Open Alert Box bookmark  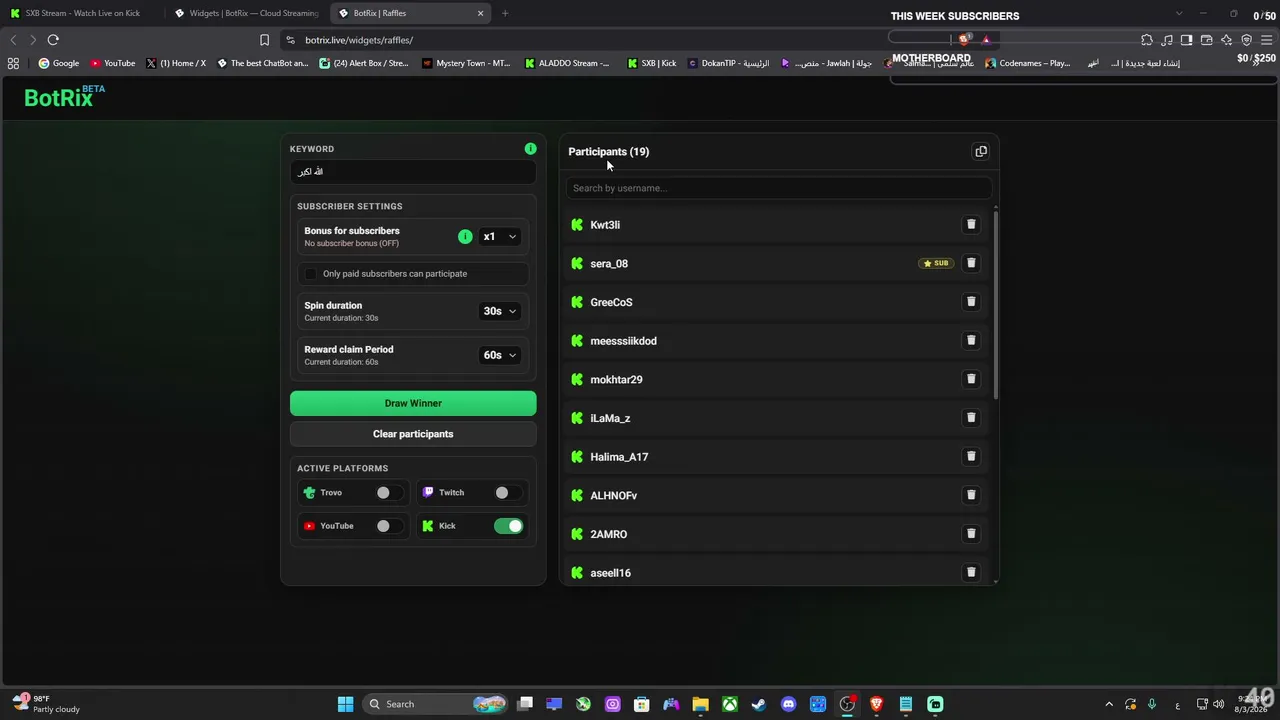364,63
